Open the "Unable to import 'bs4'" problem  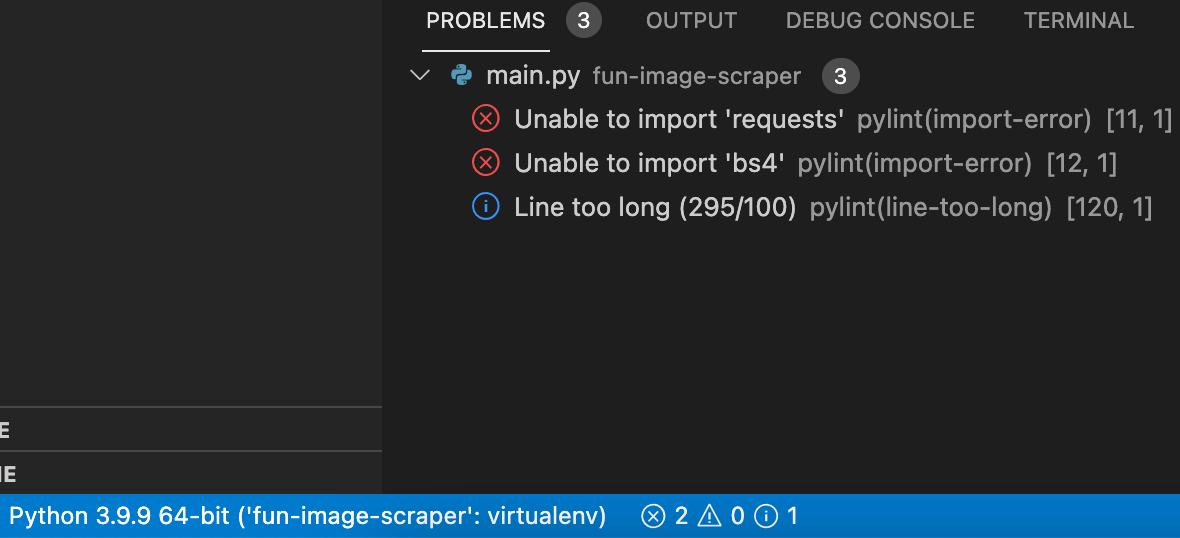click(650, 163)
